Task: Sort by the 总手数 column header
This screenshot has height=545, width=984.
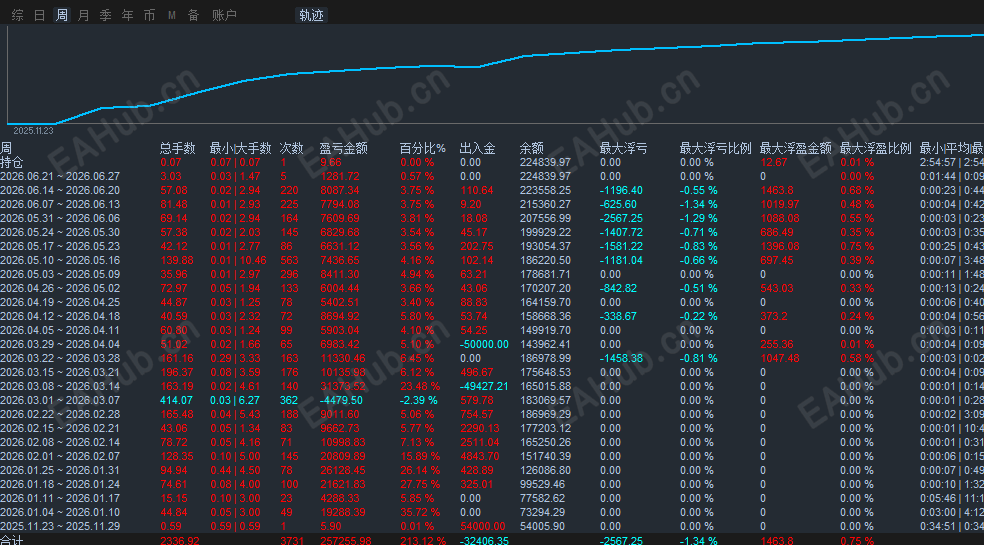Action: [178, 148]
